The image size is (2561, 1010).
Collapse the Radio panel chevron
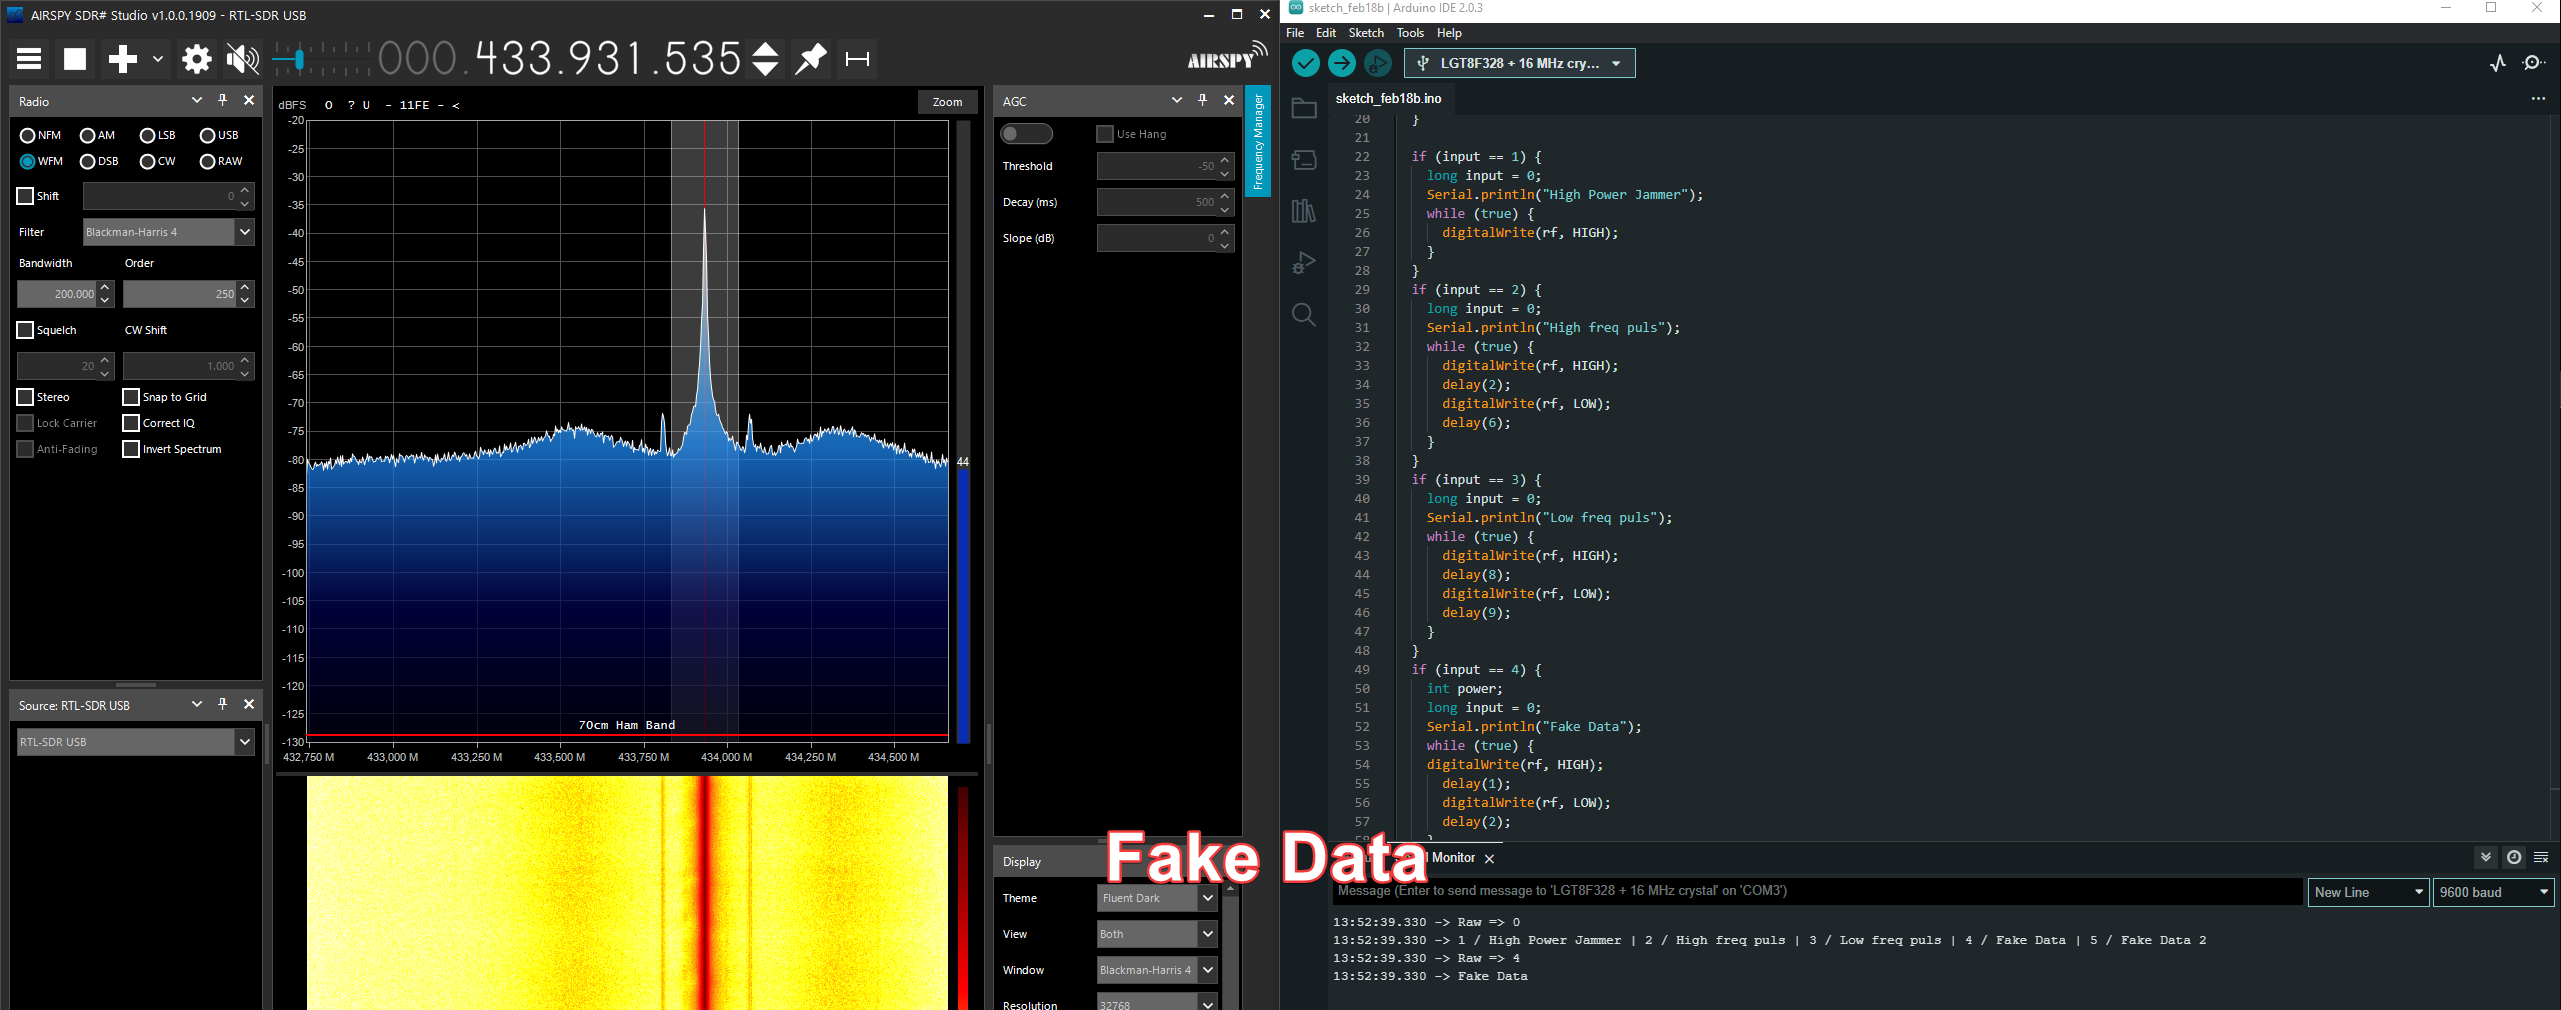click(x=196, y=101)
